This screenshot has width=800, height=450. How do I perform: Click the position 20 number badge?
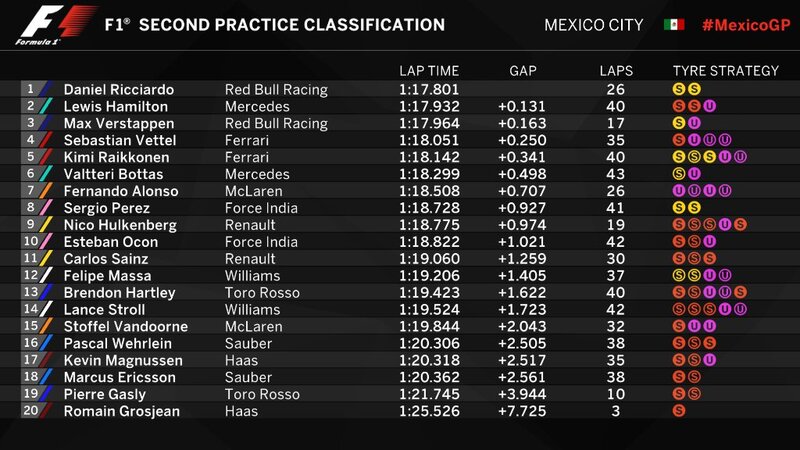29,411
